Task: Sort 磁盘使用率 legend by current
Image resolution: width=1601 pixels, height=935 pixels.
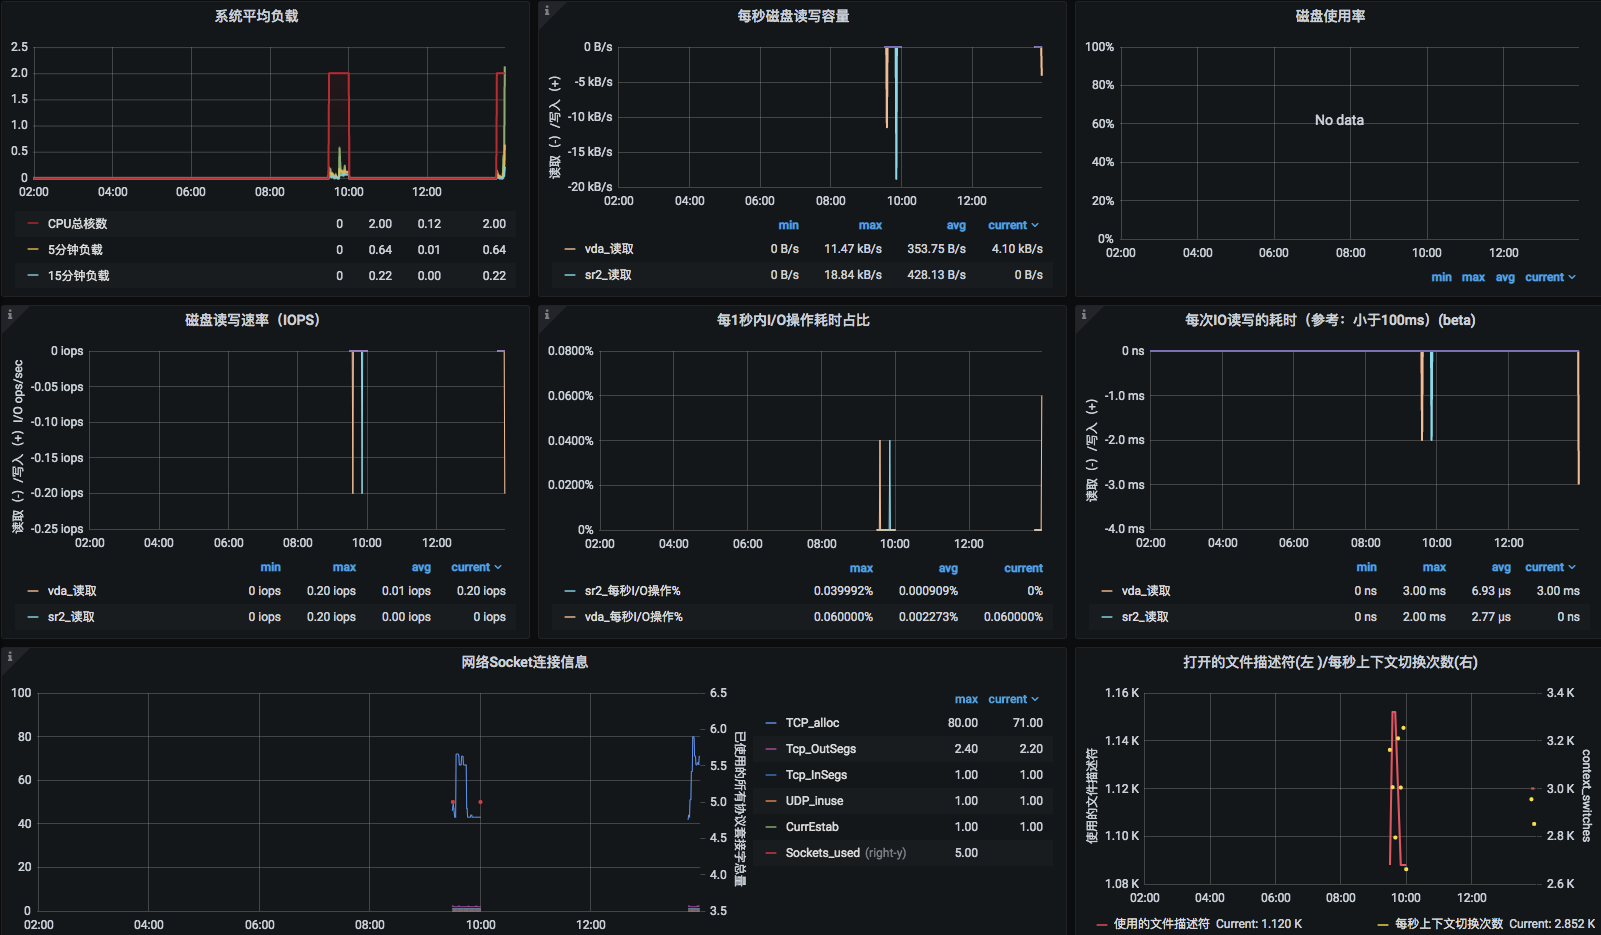Action: tap(1550, 278)
